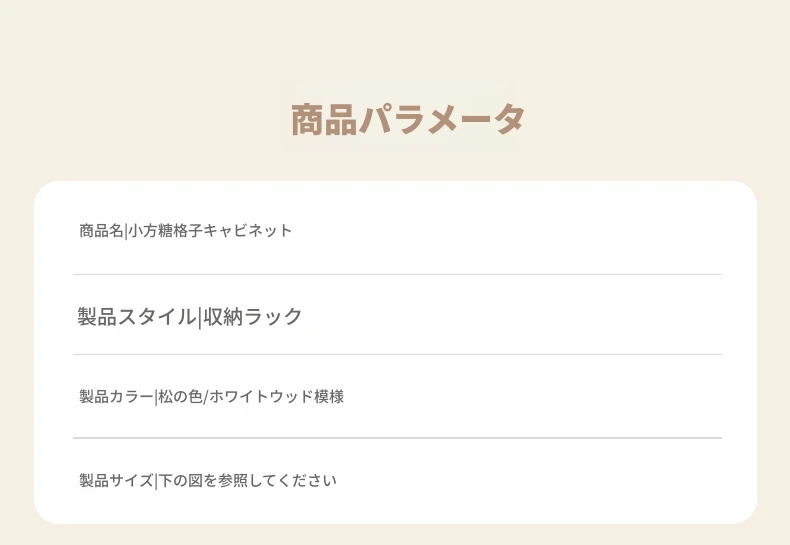Click the pipe separator after 製品カラー

(x=156, y=397)
